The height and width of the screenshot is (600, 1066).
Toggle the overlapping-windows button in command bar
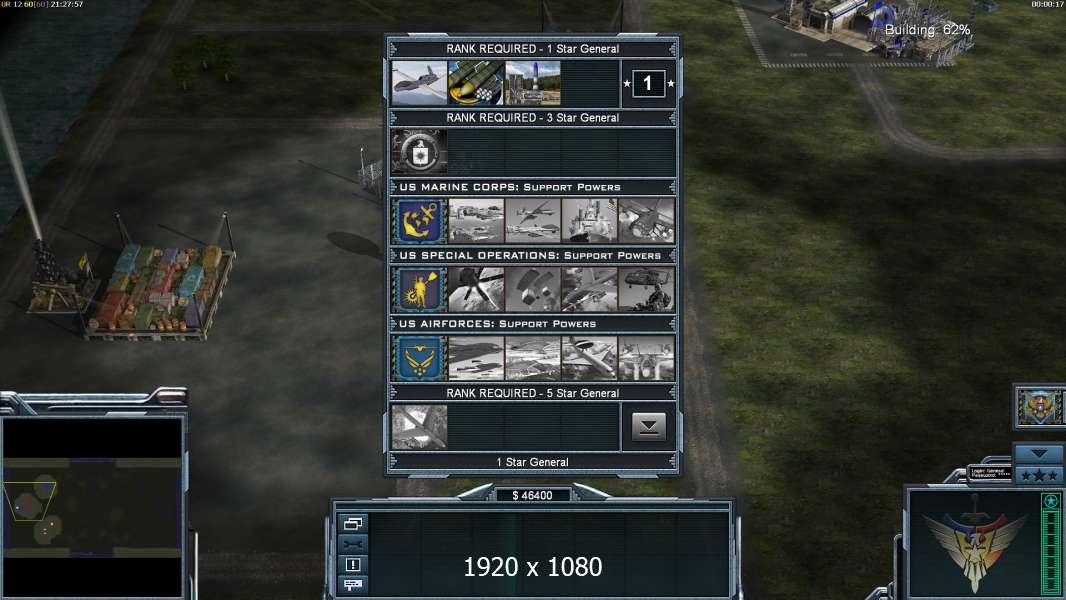[x=353, y=523]
